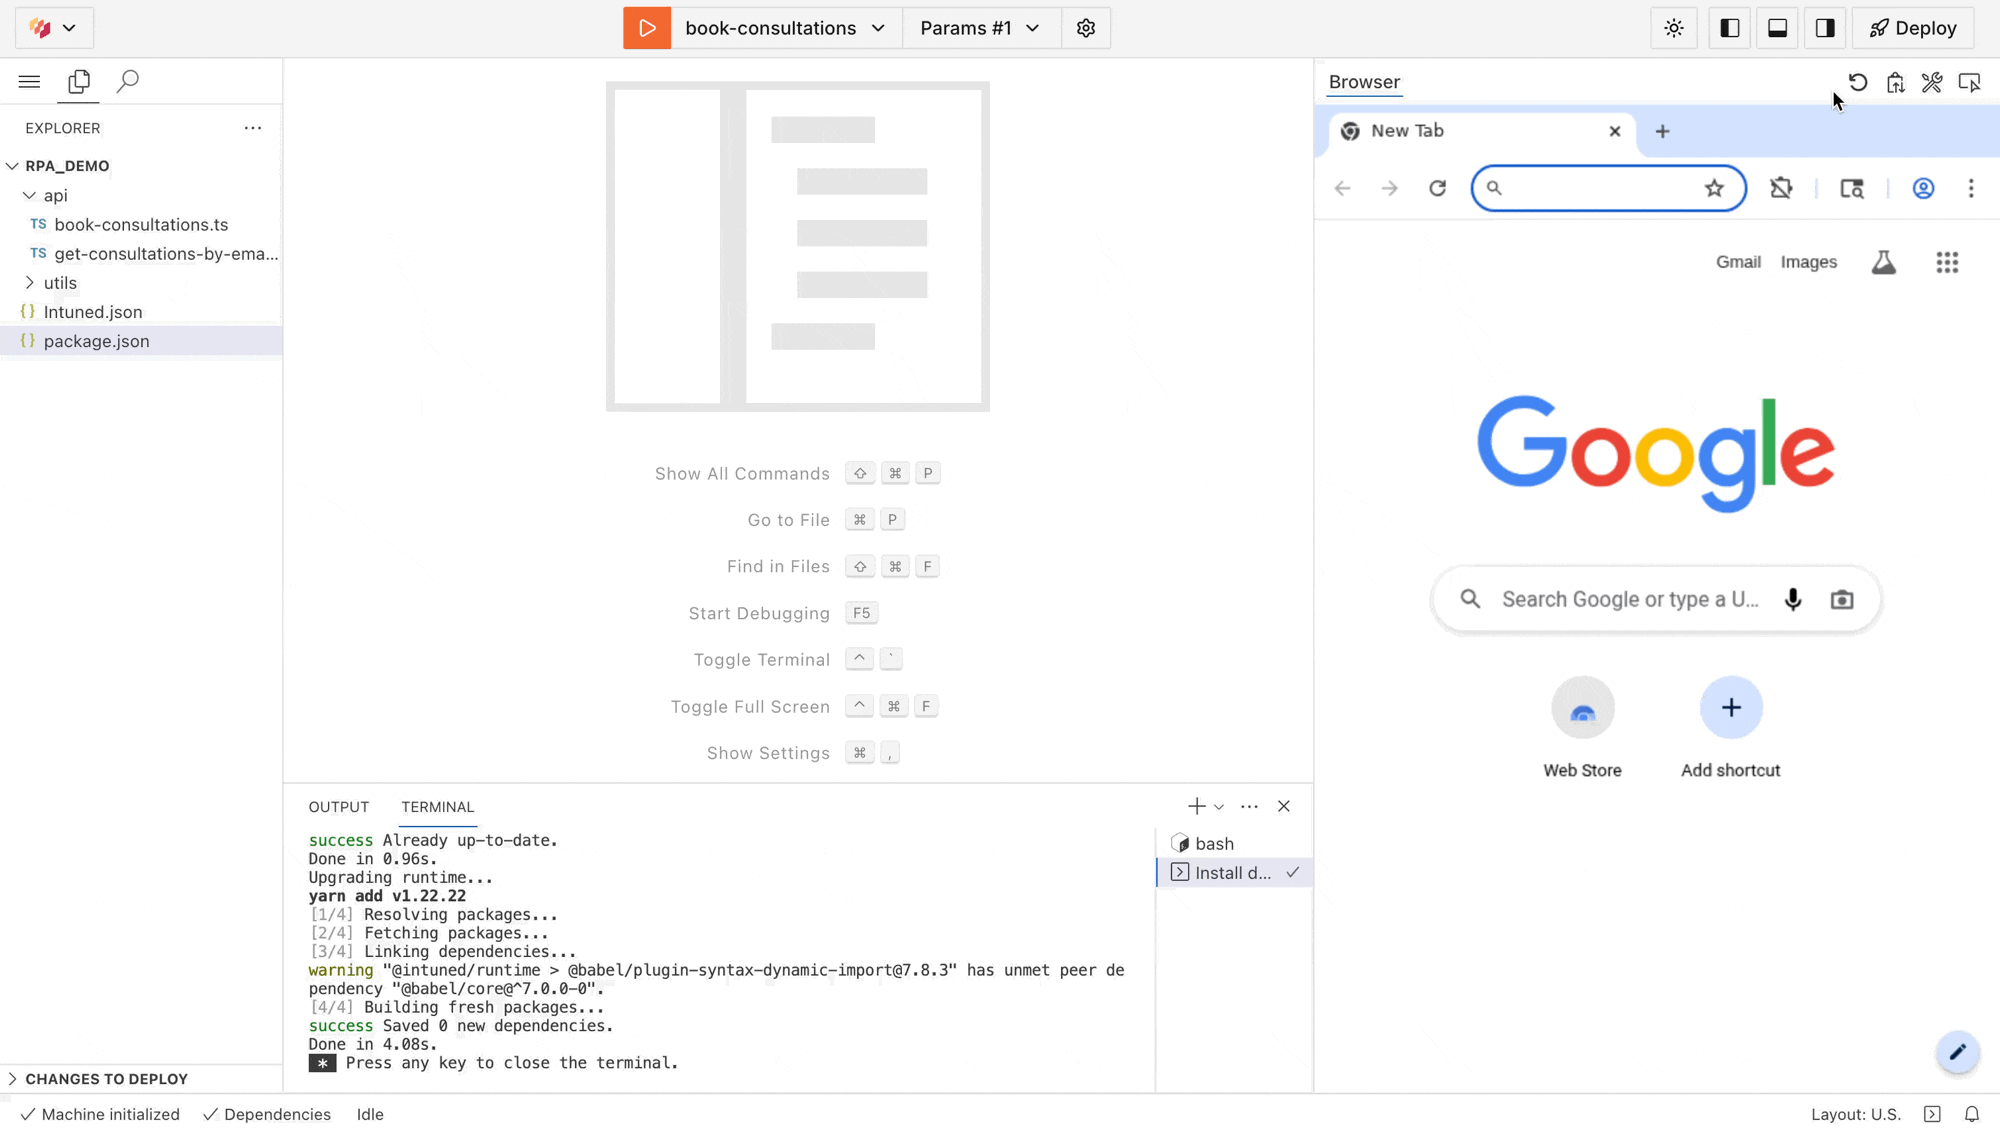2000x1134 pixels.
Task: Expand the utils folder
Action: point(60,283)
